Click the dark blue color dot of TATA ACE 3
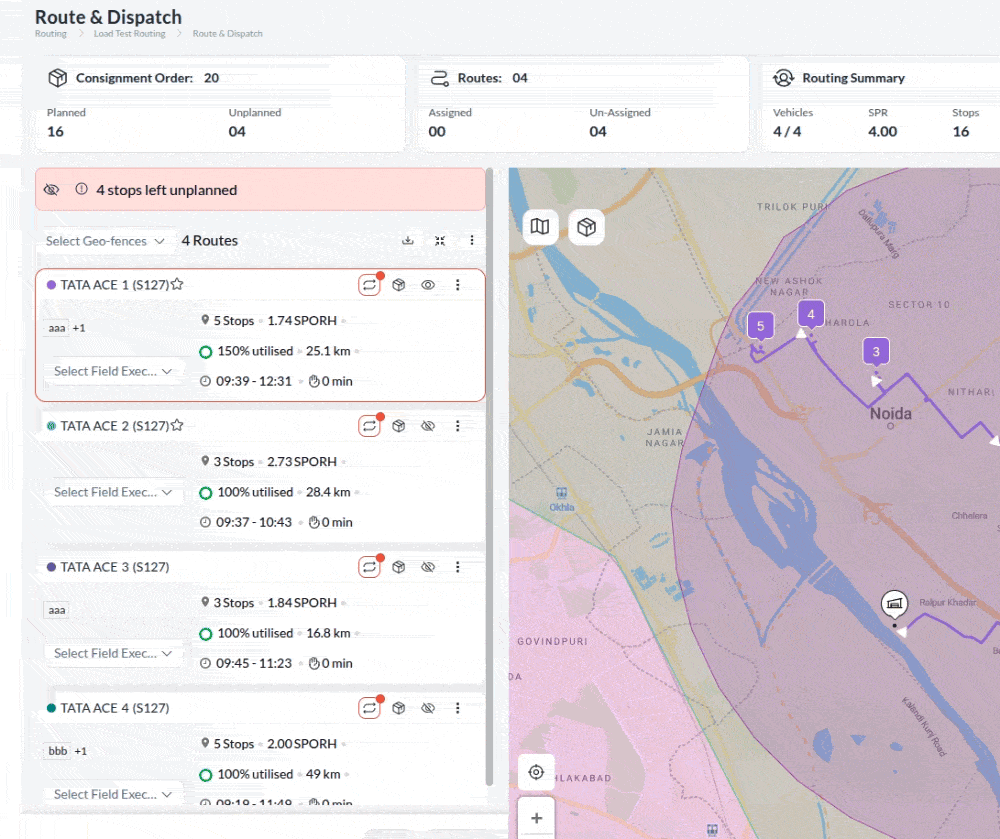This screenshot has height=839, width=1000. pos(52,567)
